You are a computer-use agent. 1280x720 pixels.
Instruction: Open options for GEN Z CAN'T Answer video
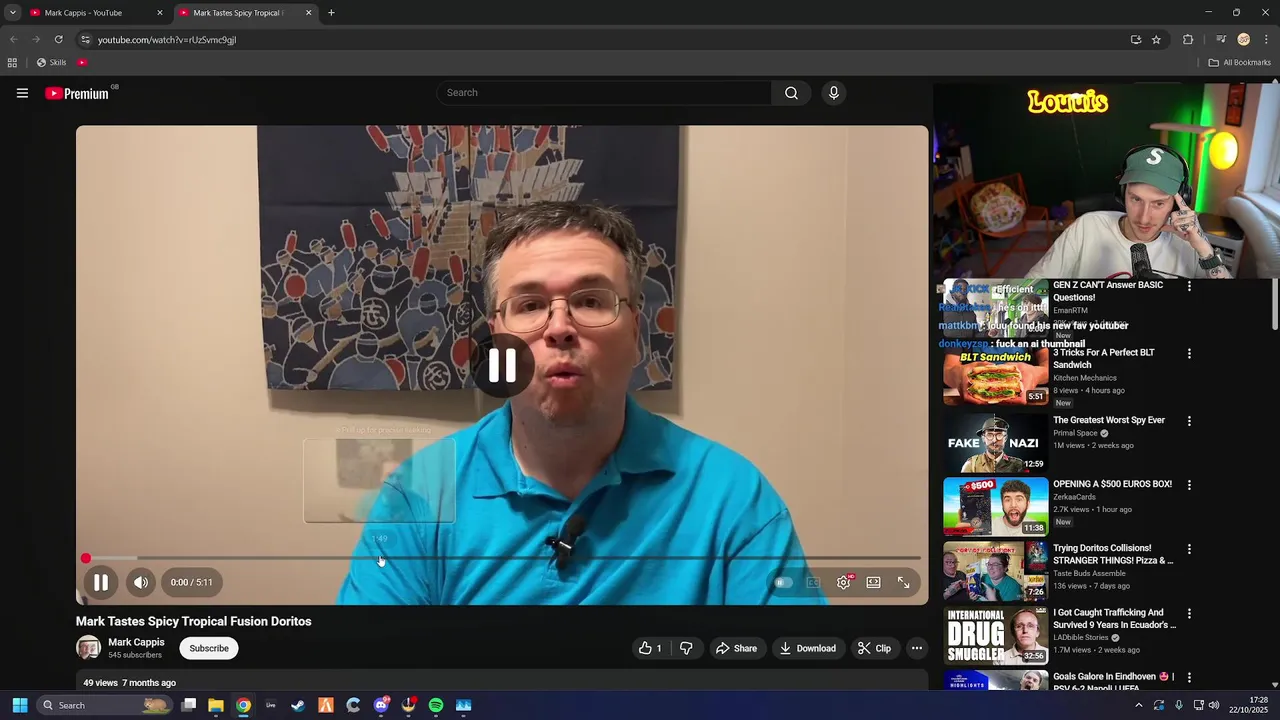[x=1189, y=286]
